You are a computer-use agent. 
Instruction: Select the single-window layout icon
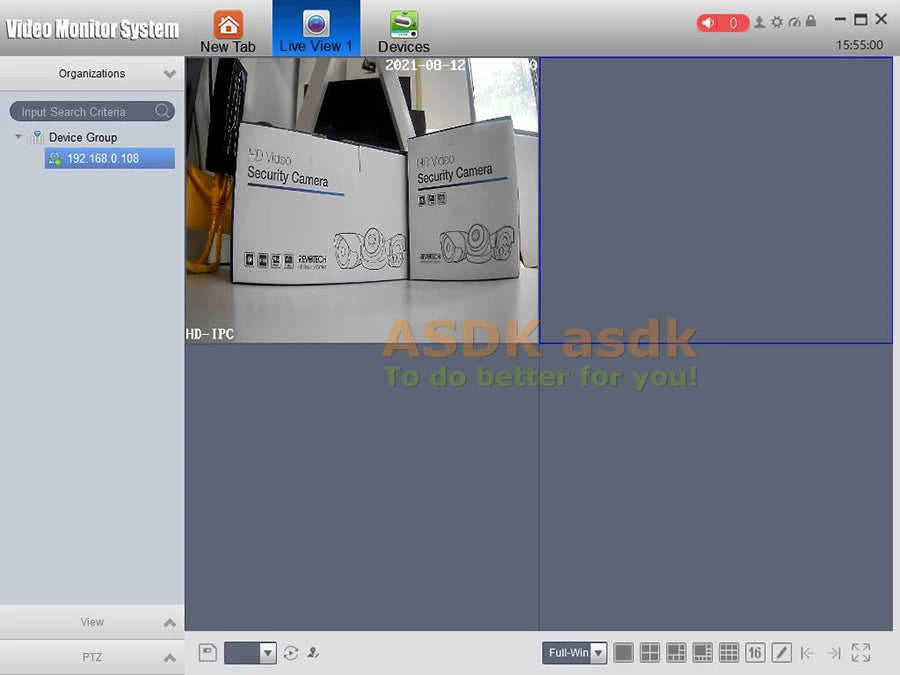tap(623, 653)
